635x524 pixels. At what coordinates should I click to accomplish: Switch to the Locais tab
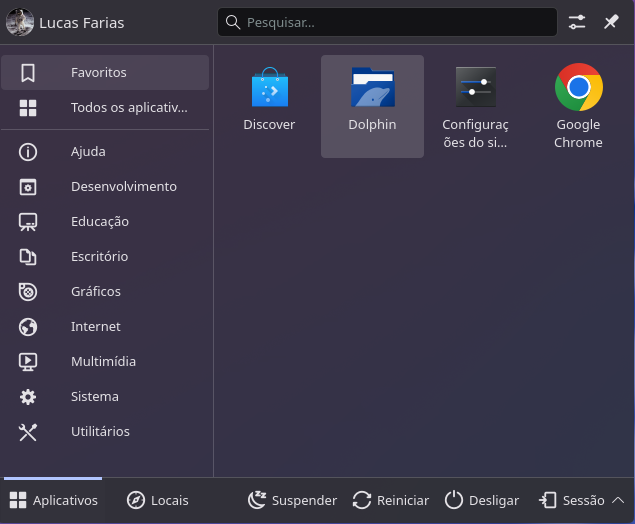pos(158,500)
